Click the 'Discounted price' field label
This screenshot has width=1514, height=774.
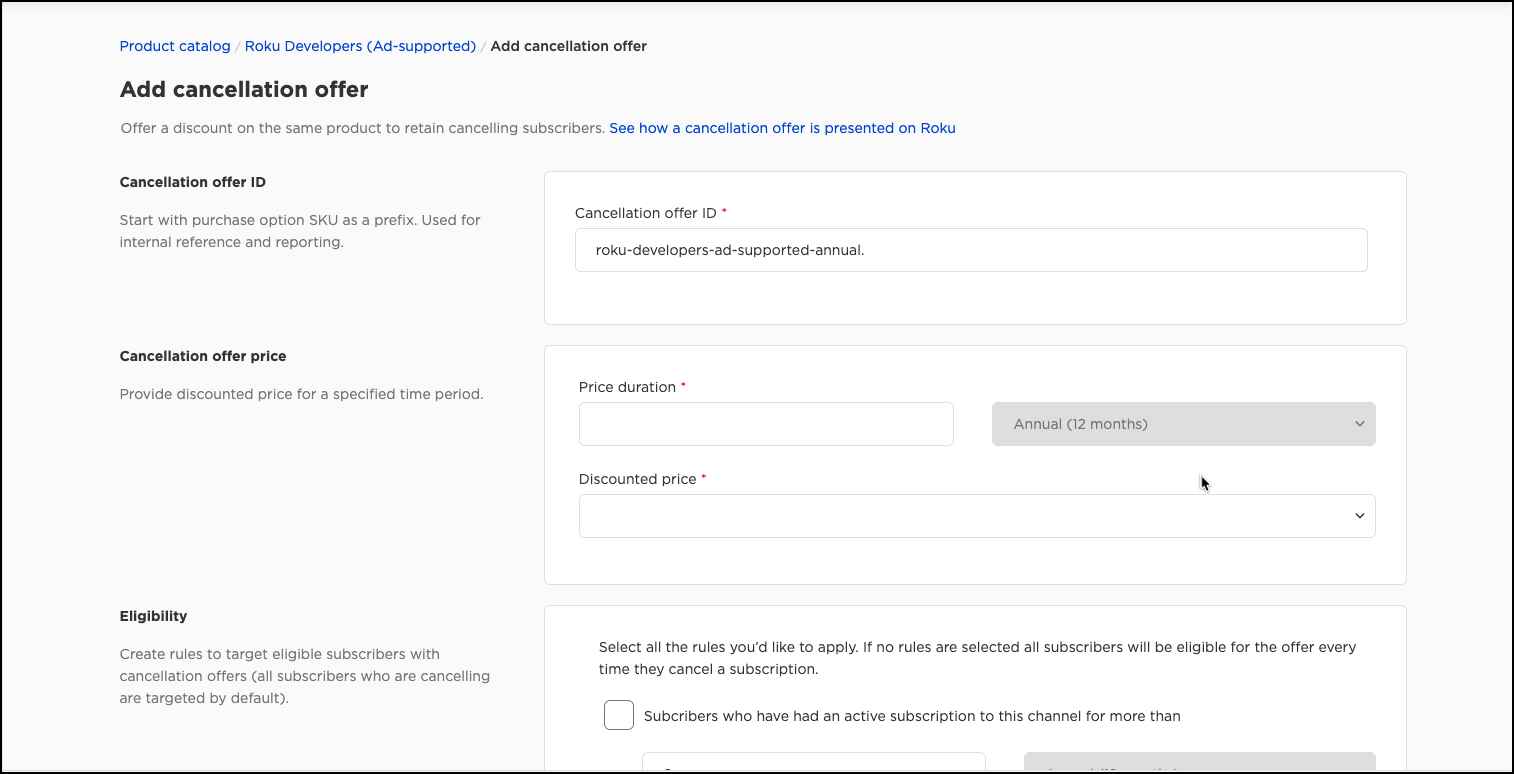637,479
